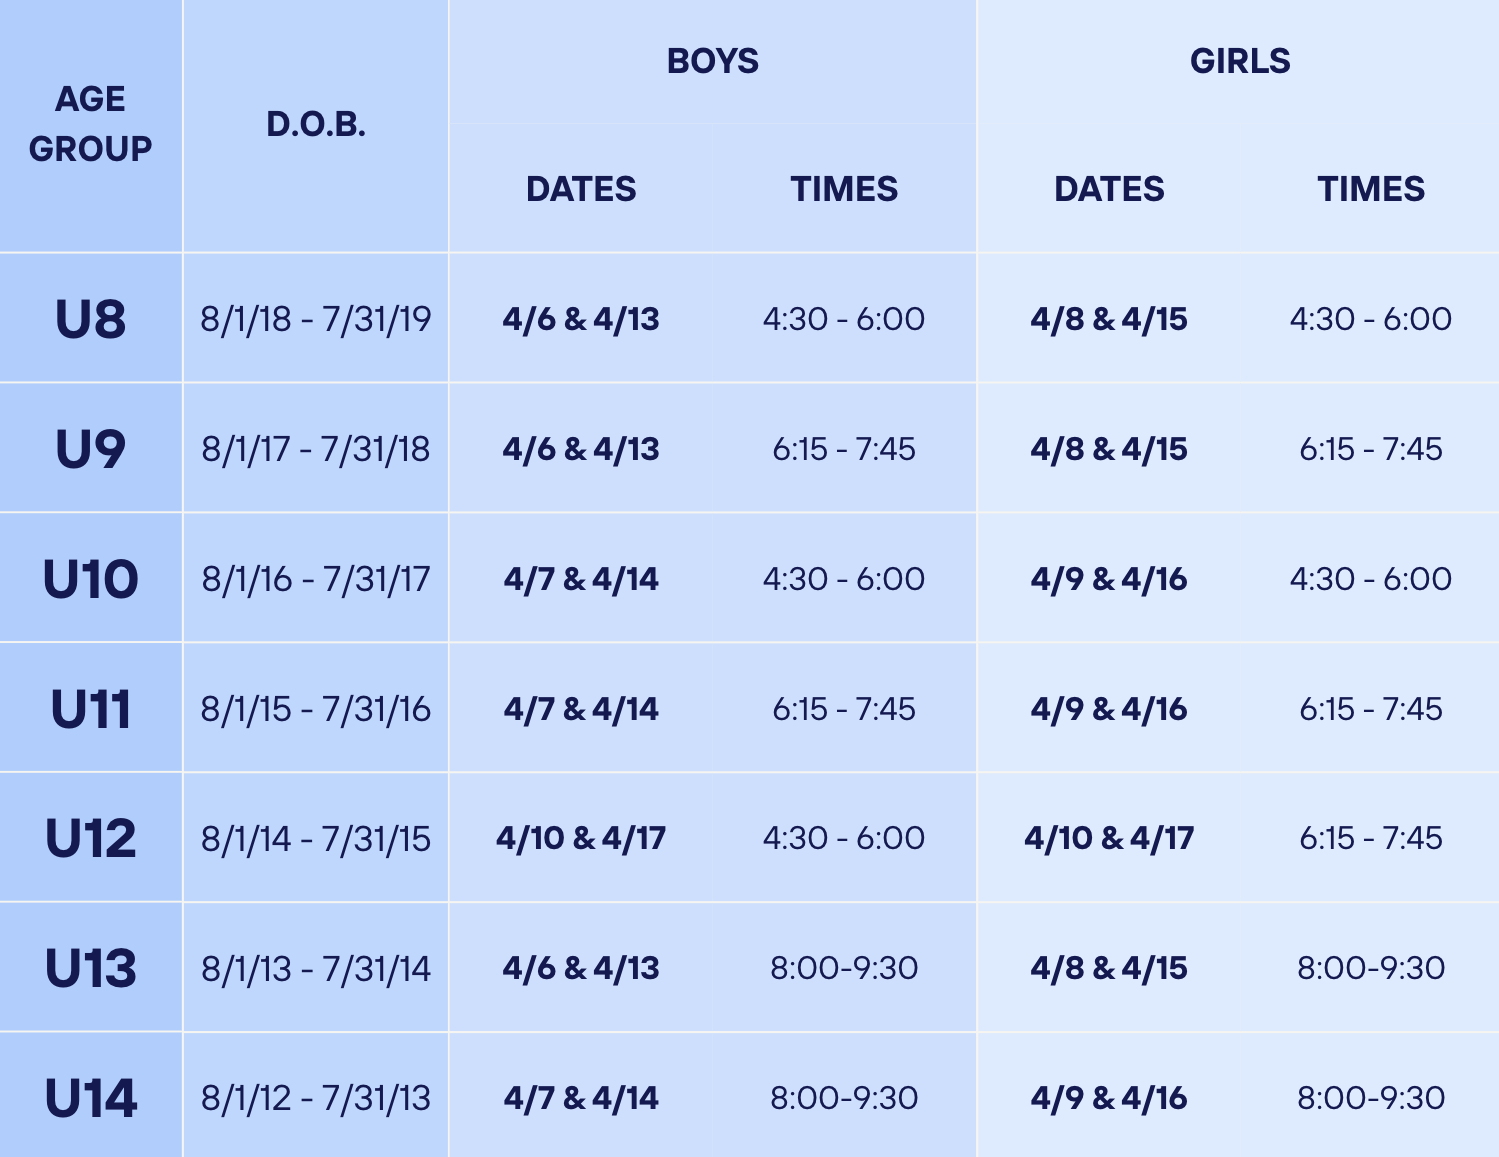This screenshot has height=1157, width=1499.
Task: Select the GIRLS section header
Action: 1240,61
